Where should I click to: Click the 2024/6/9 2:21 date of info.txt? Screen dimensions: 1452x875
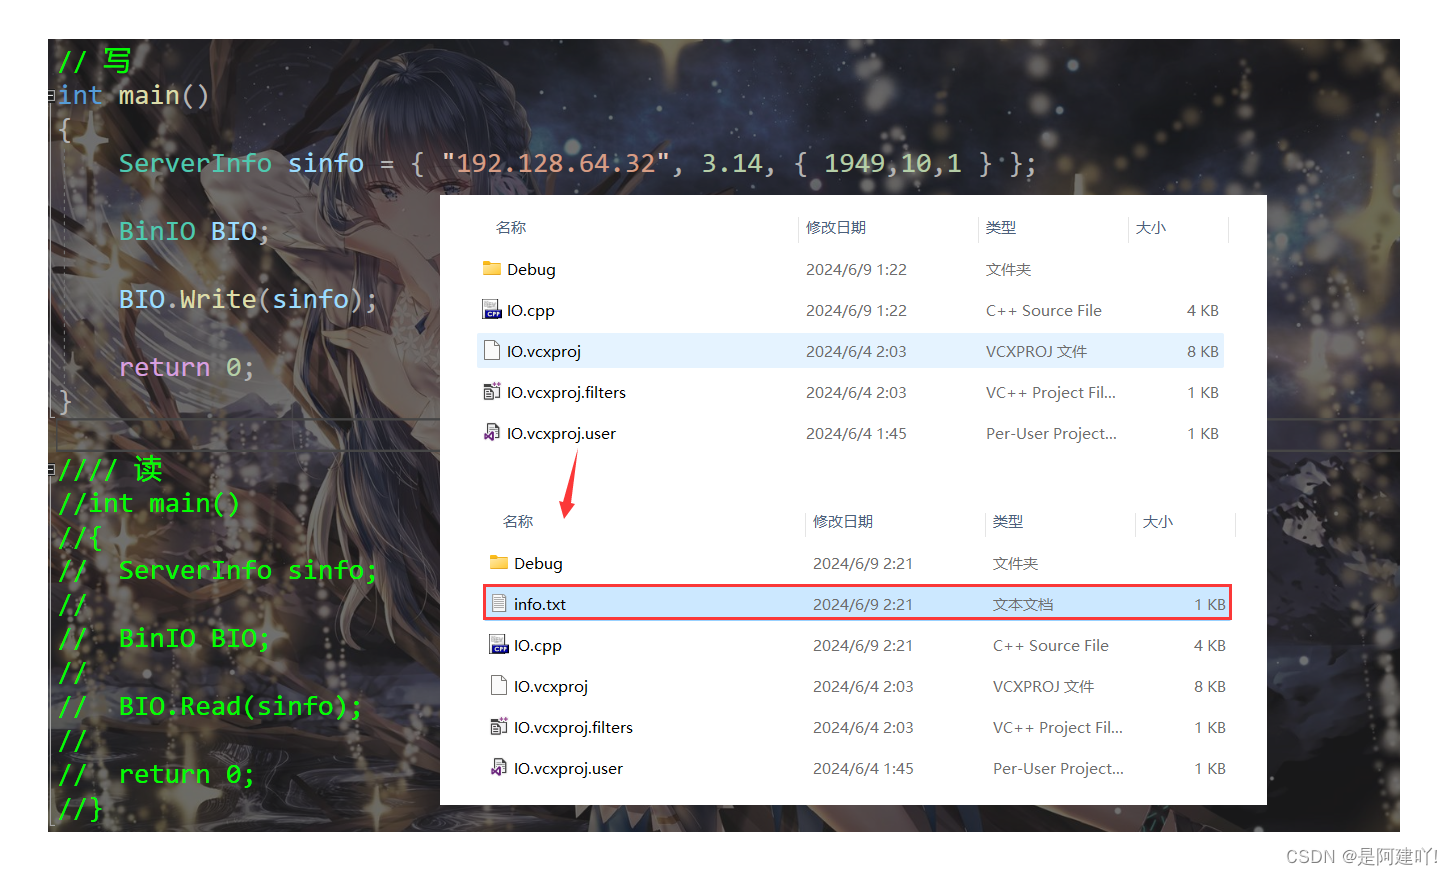point(863,604)
